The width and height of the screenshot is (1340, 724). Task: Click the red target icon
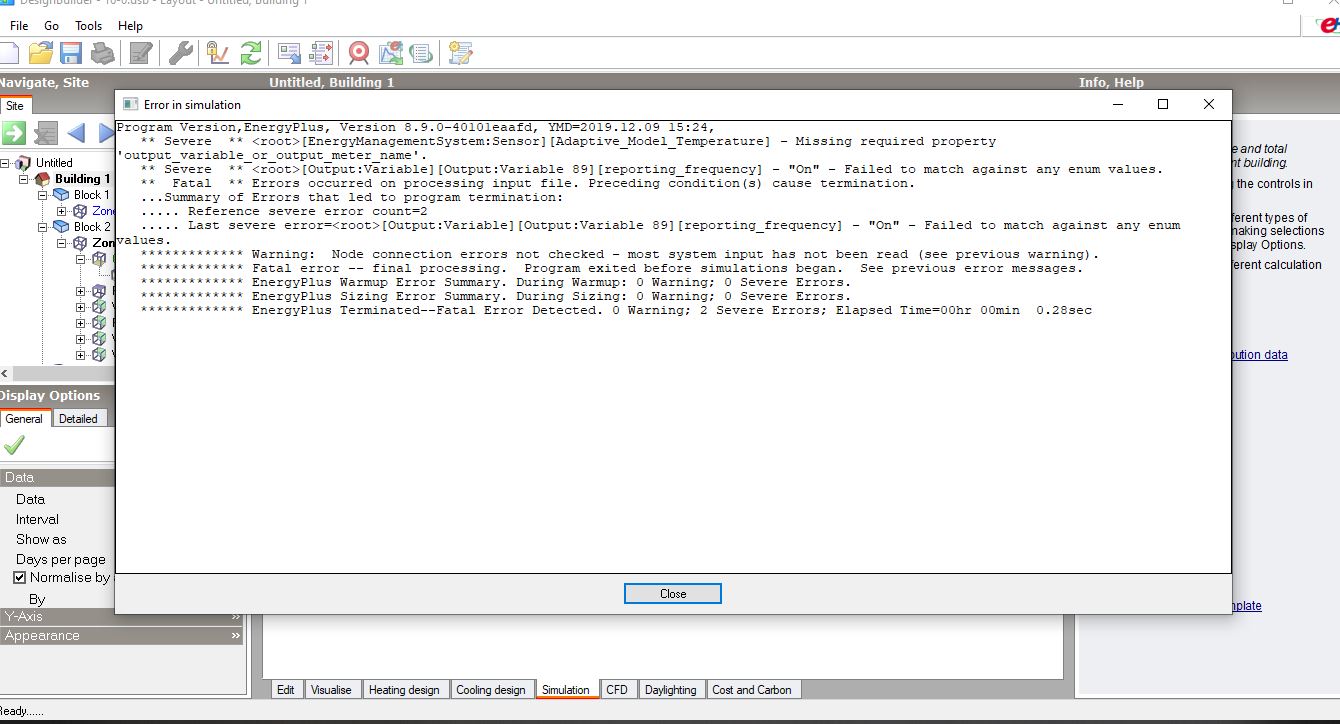359,53
